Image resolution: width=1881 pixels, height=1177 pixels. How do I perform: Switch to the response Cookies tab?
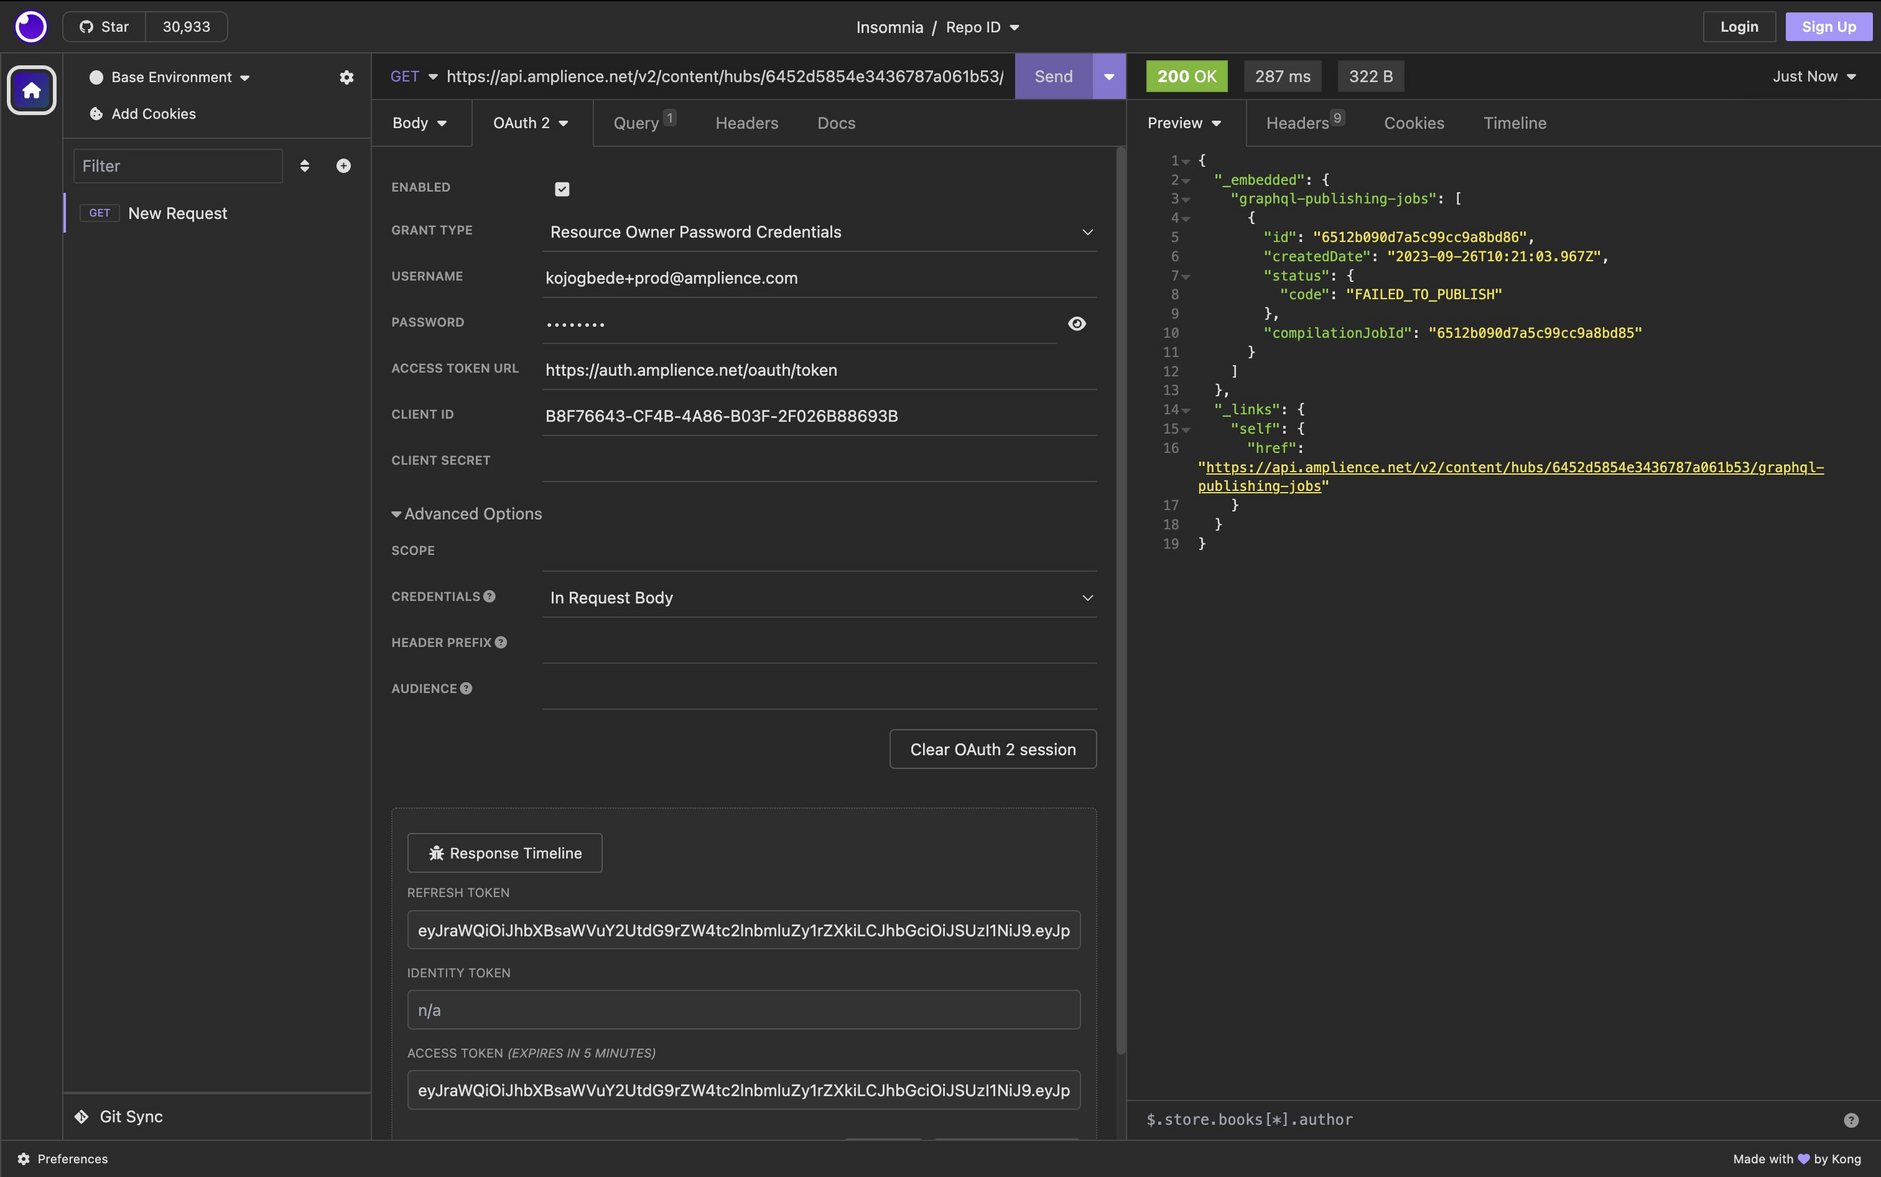(x=1414, y=123)
